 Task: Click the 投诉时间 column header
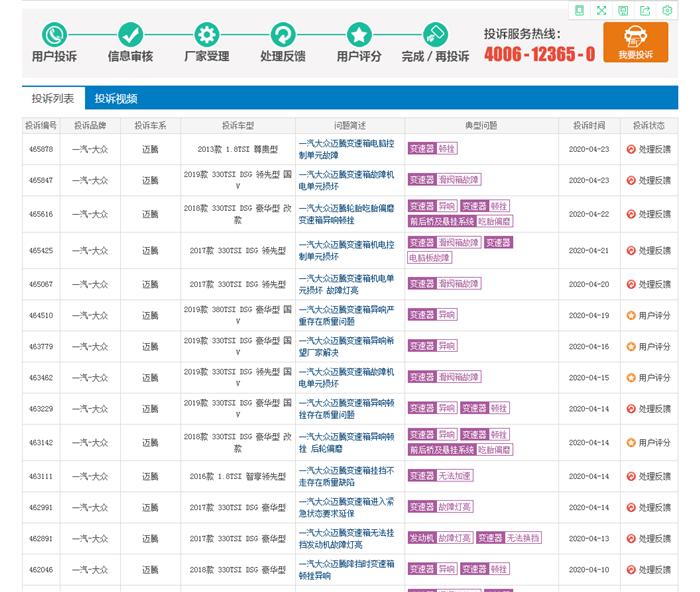(x=589, y=125)
